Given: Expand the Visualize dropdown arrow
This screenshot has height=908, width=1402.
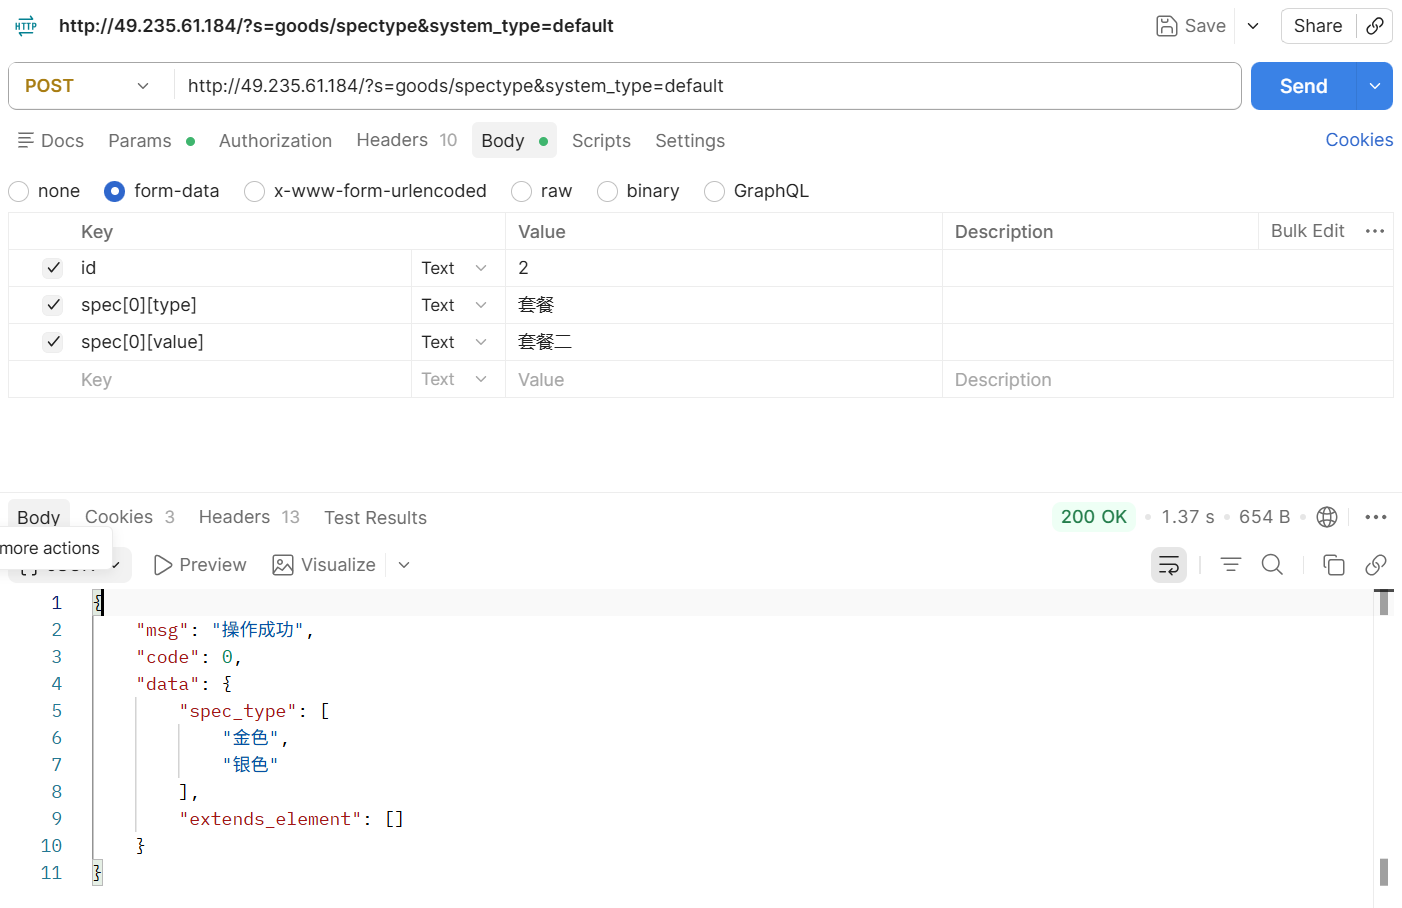Looking at the screenshot, I should 404,565.
